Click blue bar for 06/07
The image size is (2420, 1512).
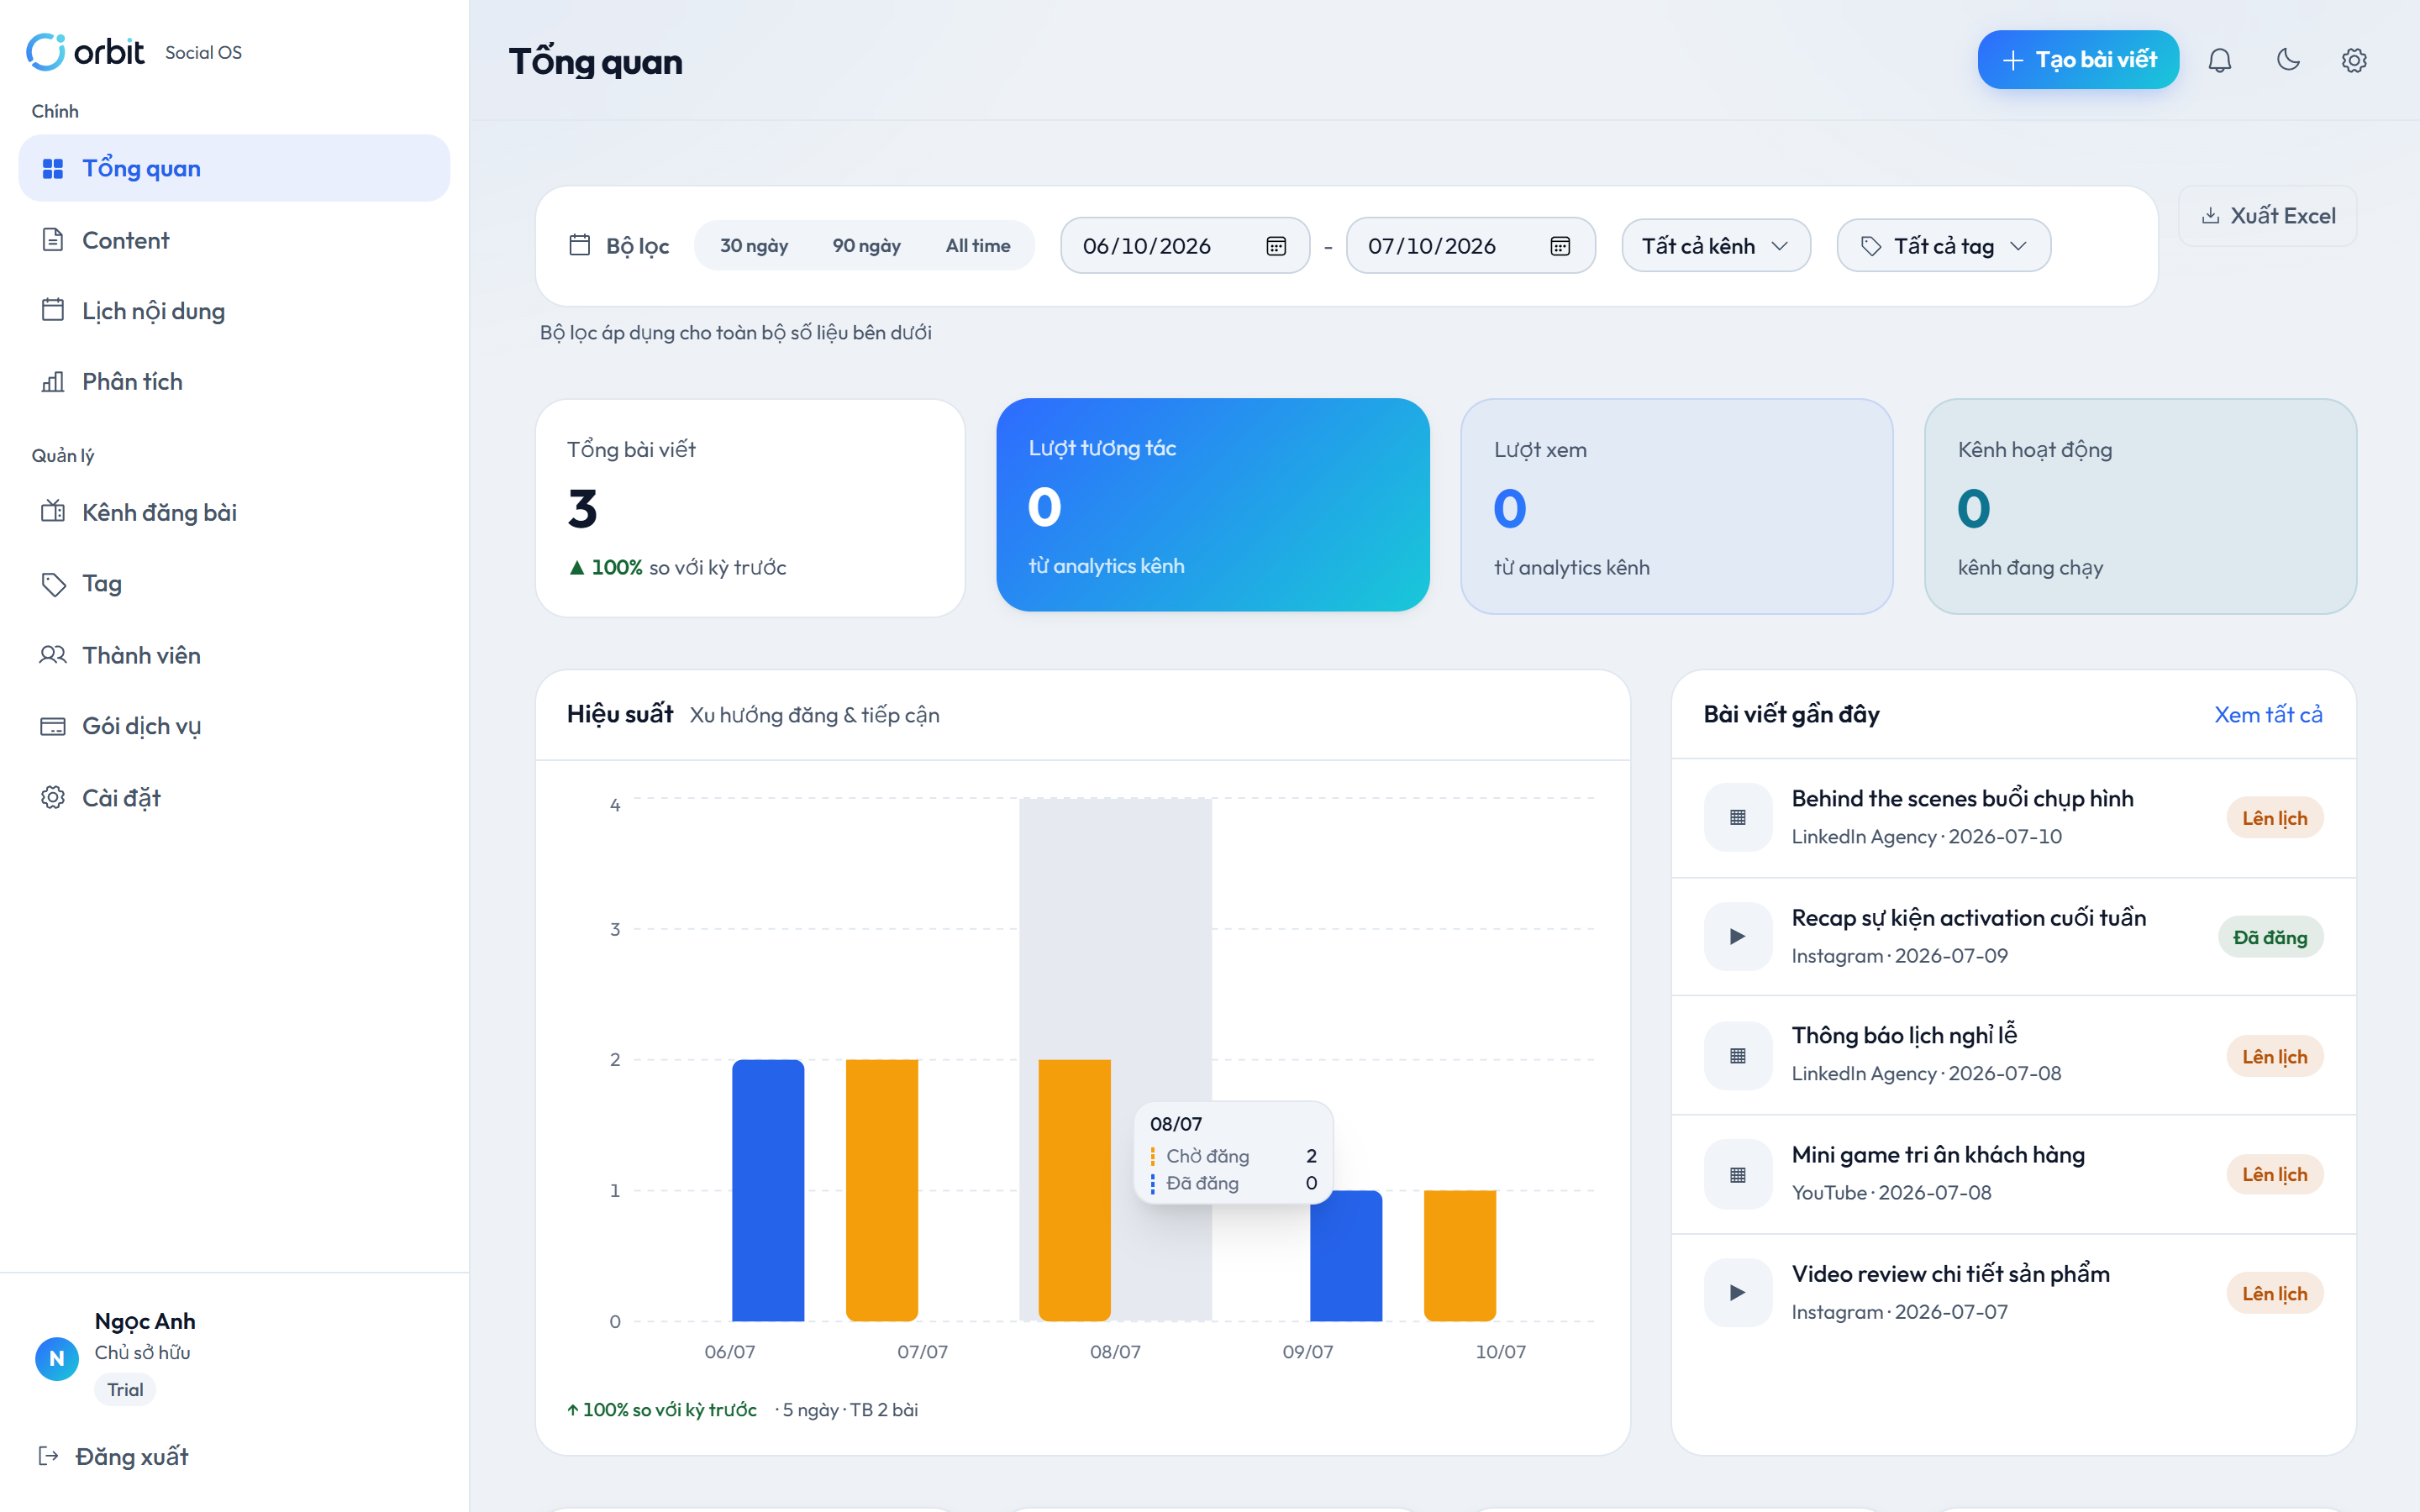[x=768, y=1190]
